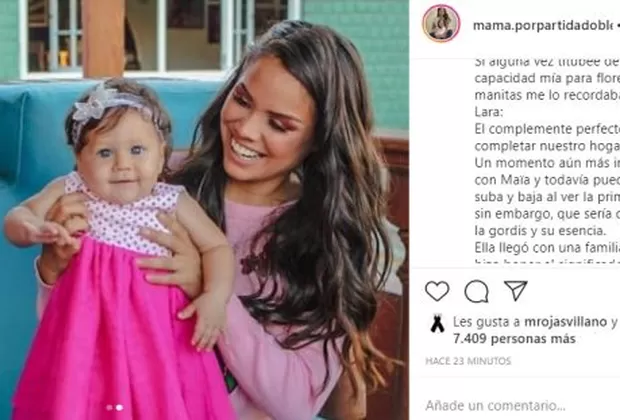Click the black ribbon liker avatar
This screenshot has height=420, width=620.
[437, 324]
